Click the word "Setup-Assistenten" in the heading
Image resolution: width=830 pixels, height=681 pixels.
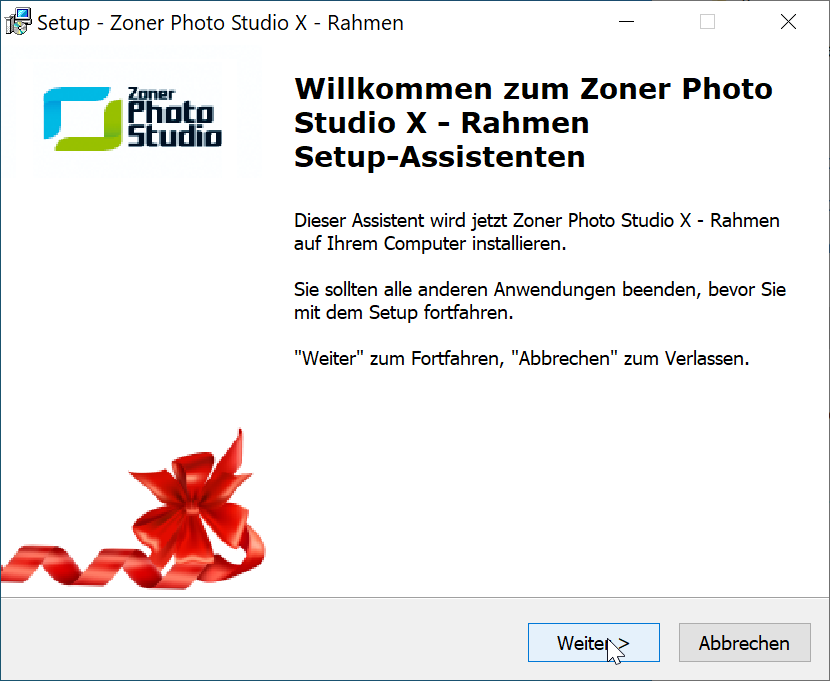(440, 158)
